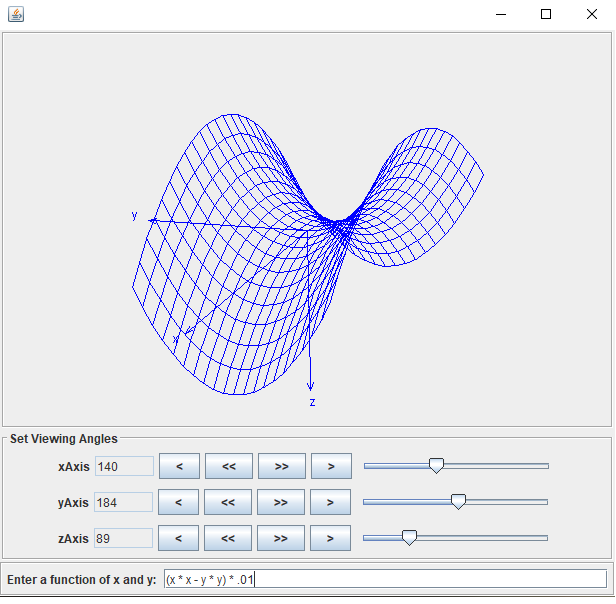Click the zAxis angle field showing 89
Viewport: 616px width, 604px height.
coord(124,538)
